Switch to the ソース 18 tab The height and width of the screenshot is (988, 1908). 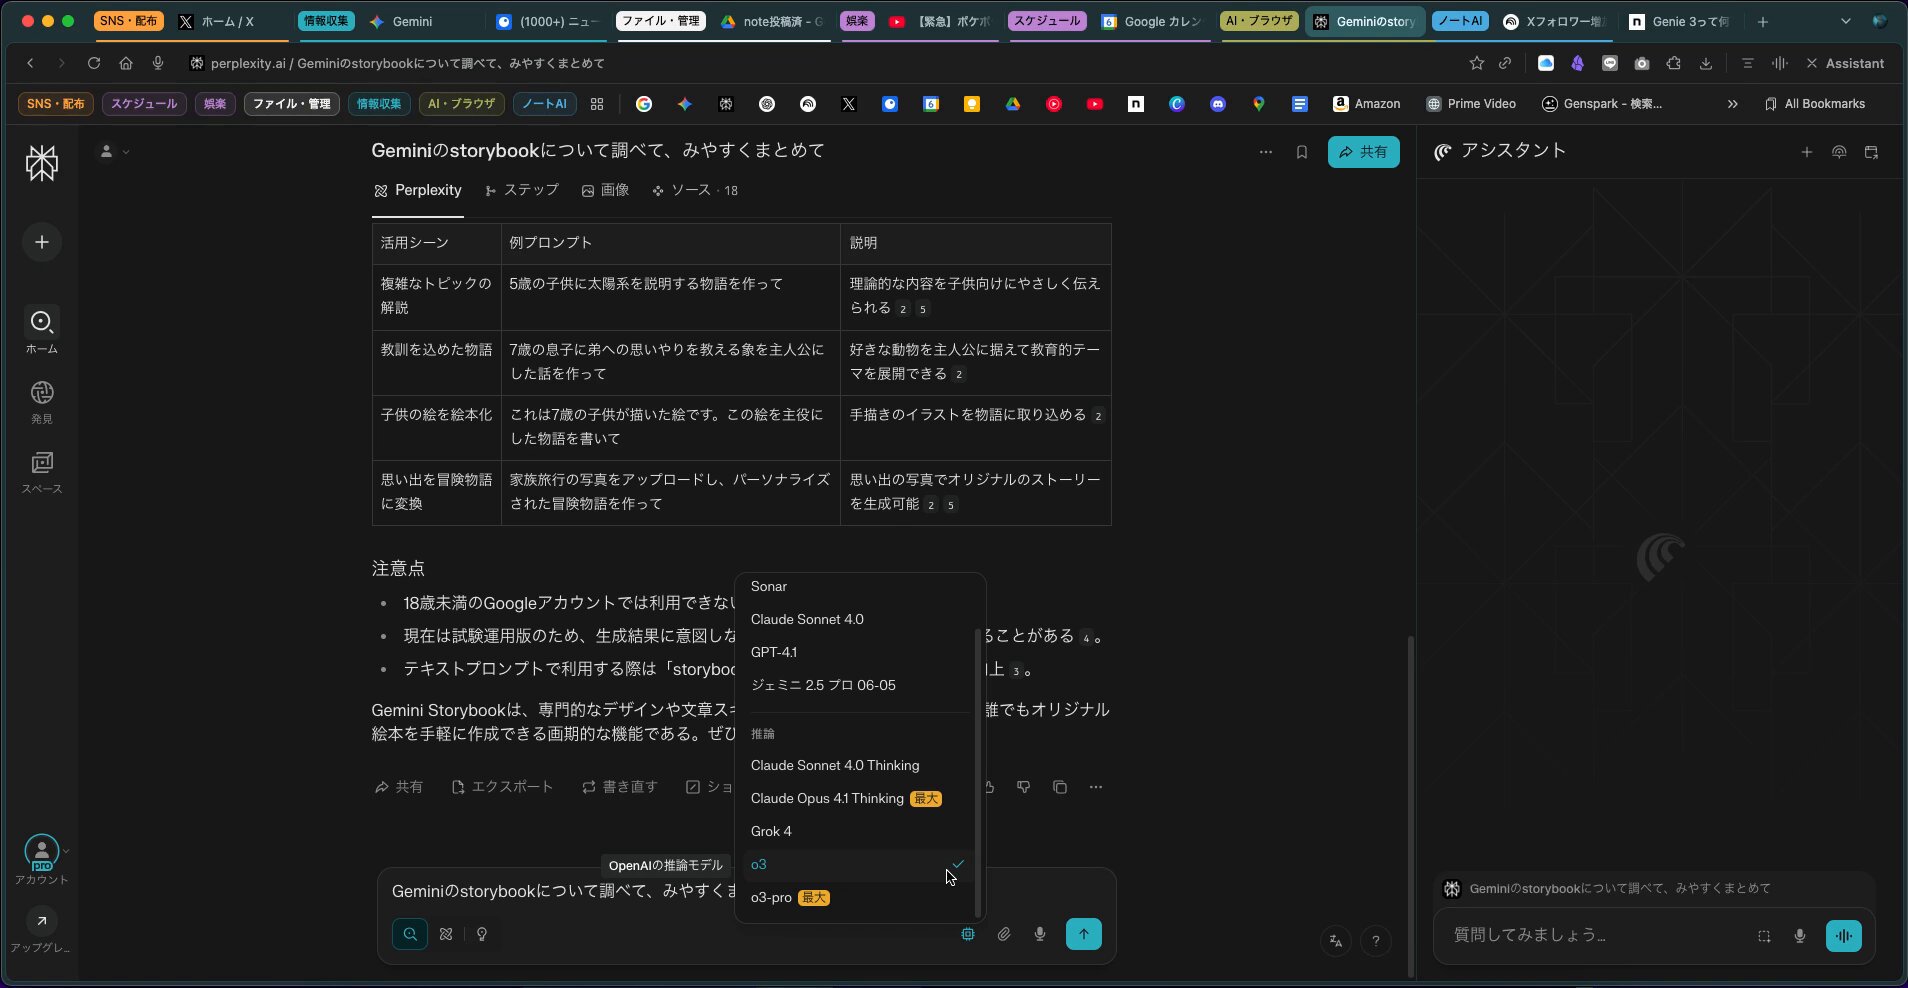pyautogui.click(x=695, y=190)
